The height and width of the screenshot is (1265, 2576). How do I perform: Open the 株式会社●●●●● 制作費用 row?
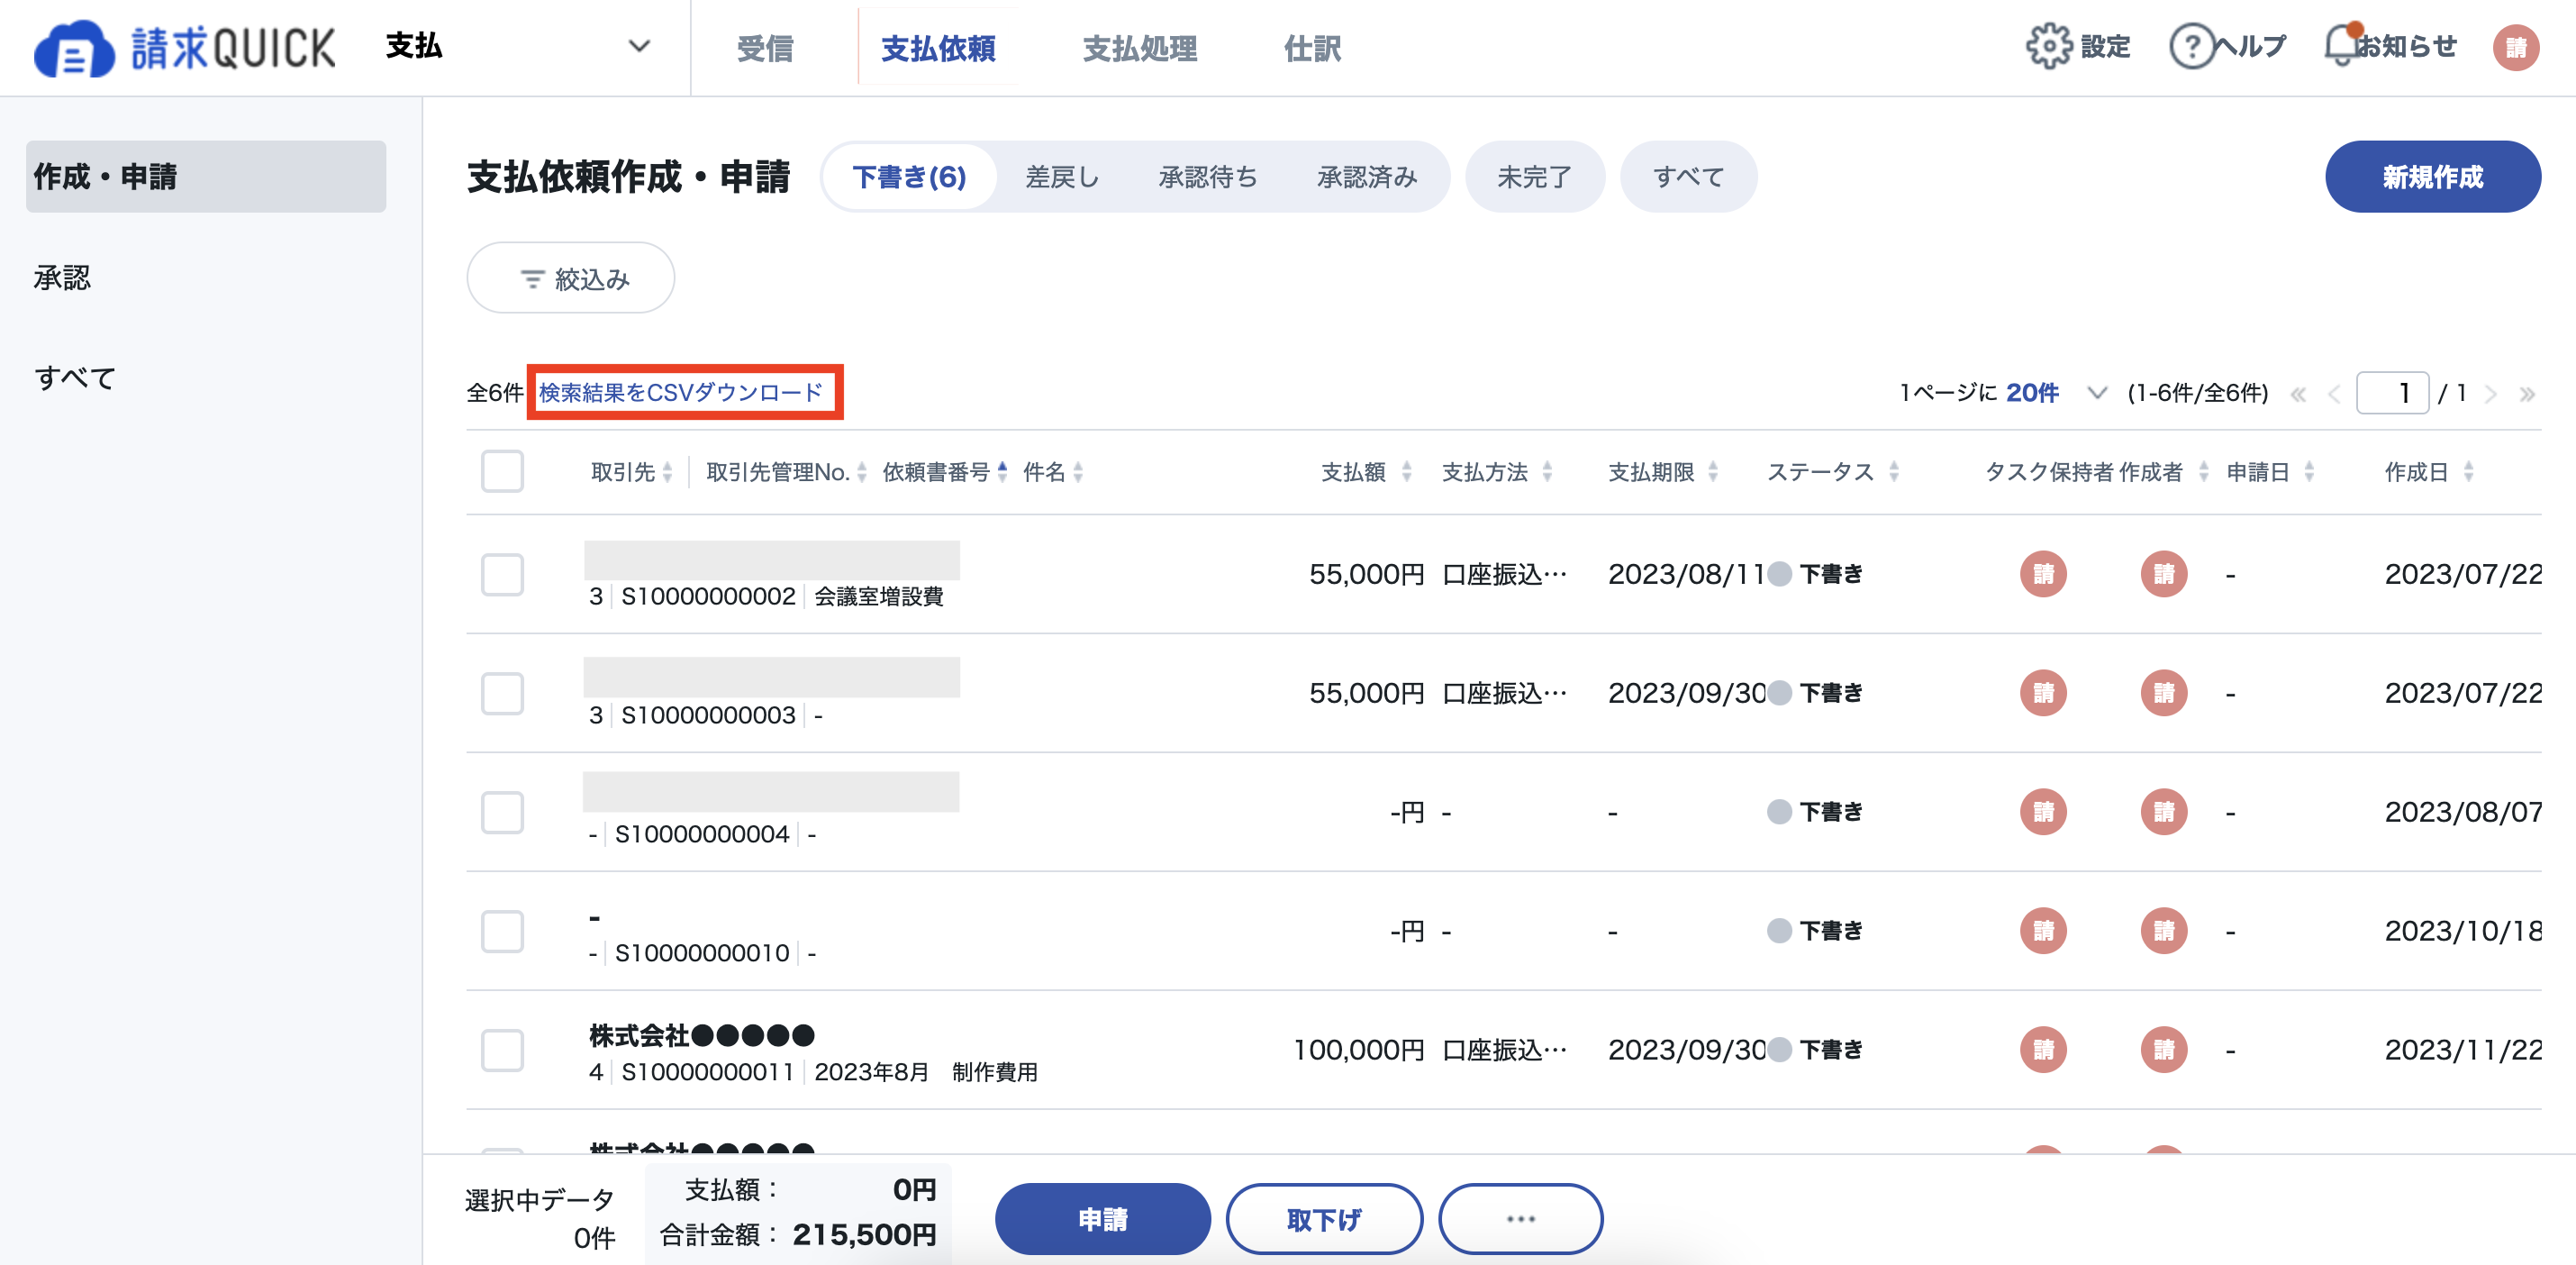[x=1503, y=1050]
